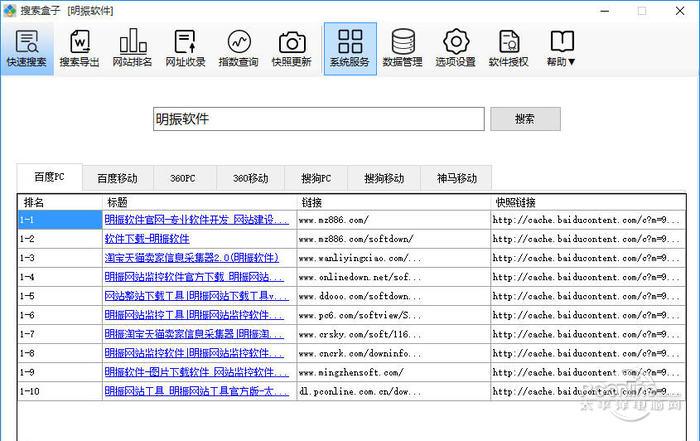
Task: Select the rank cell 1-5
Action: (60, 296)
